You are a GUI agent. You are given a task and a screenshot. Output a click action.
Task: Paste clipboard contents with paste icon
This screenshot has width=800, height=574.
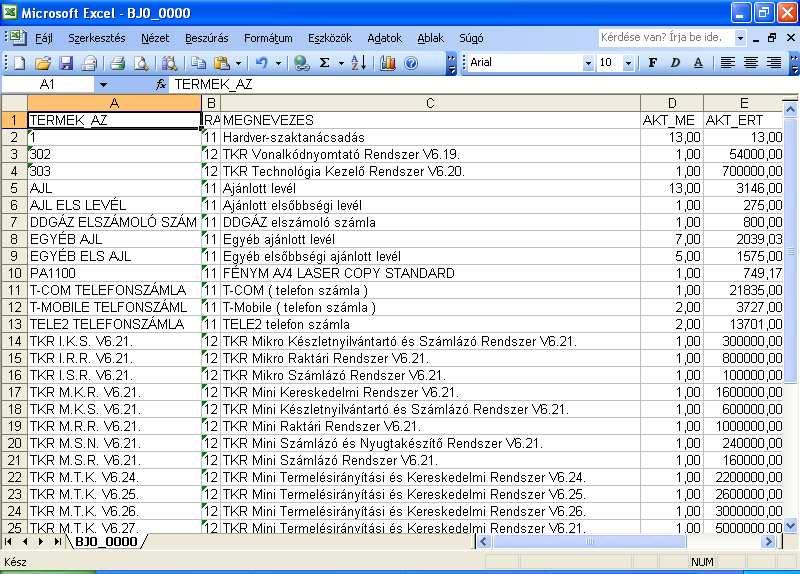click(222, 63)
